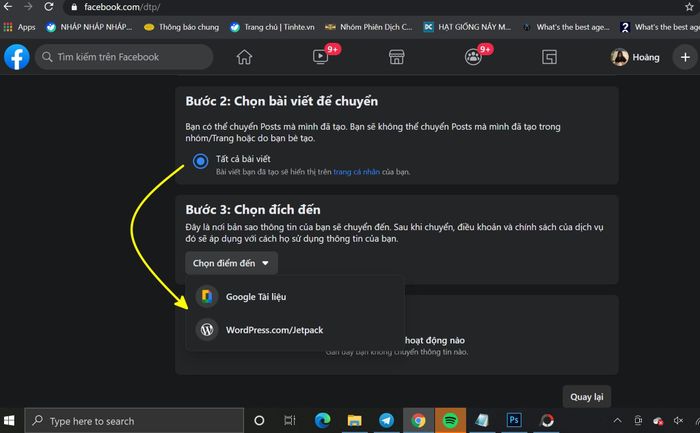Open Spotify from the taskbar

pyautogui.click(x=450, y=421)
